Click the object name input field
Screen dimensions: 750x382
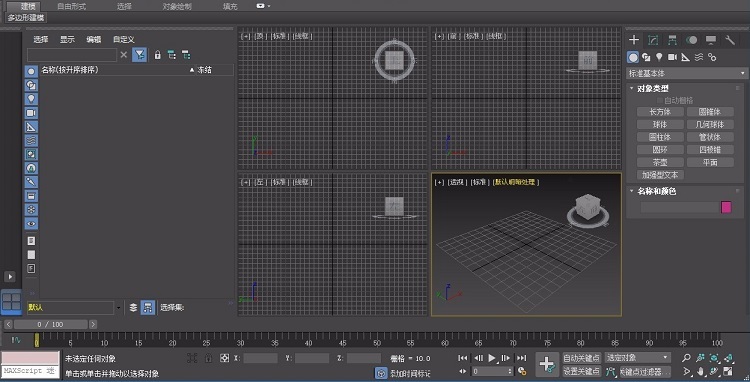pos(679,207)
